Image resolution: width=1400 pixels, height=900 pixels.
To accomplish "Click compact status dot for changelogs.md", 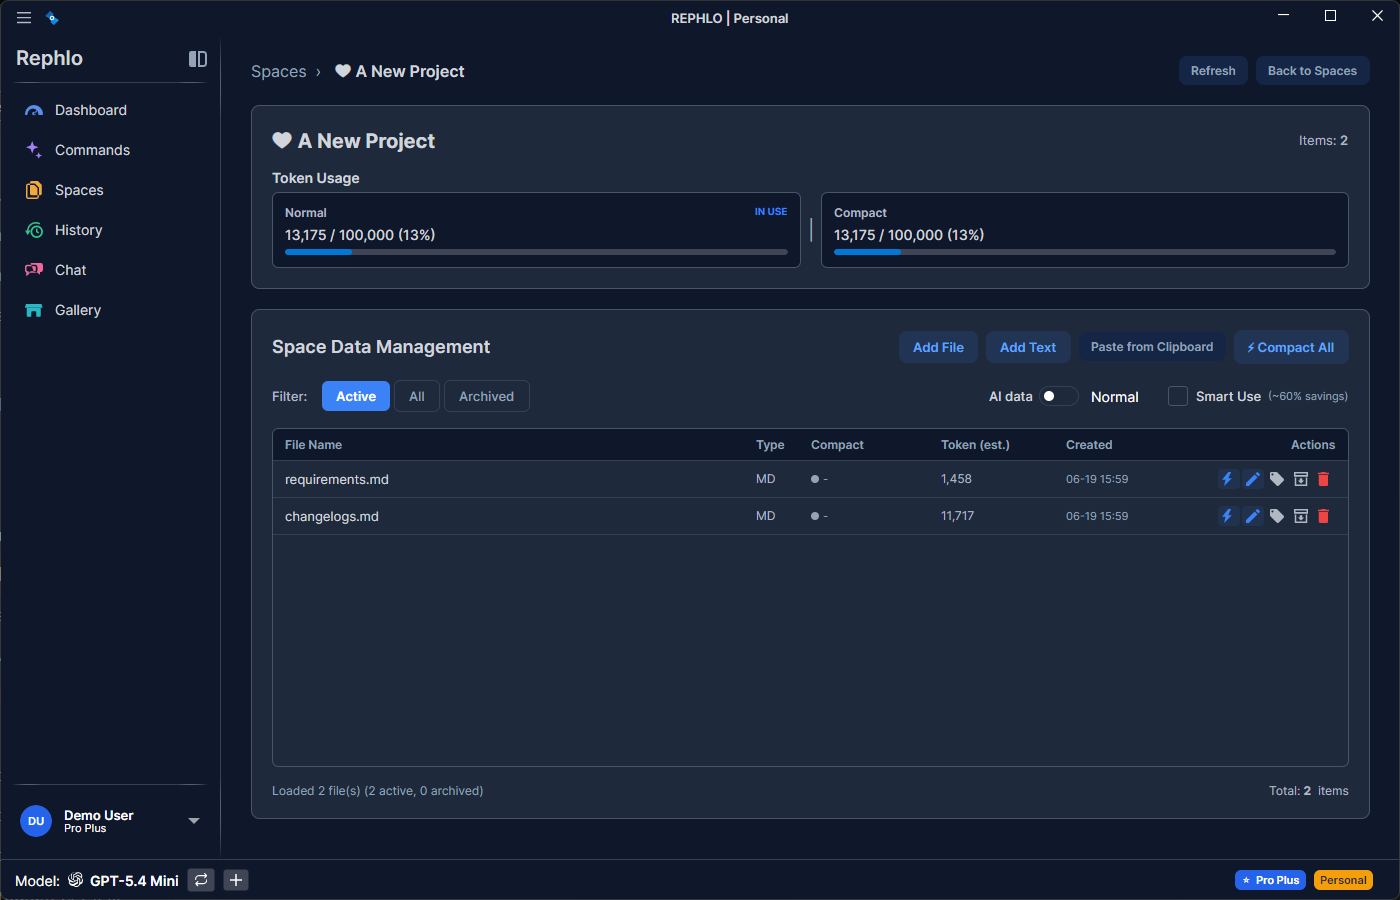I will pyautogui.click(x=815, y=516).
